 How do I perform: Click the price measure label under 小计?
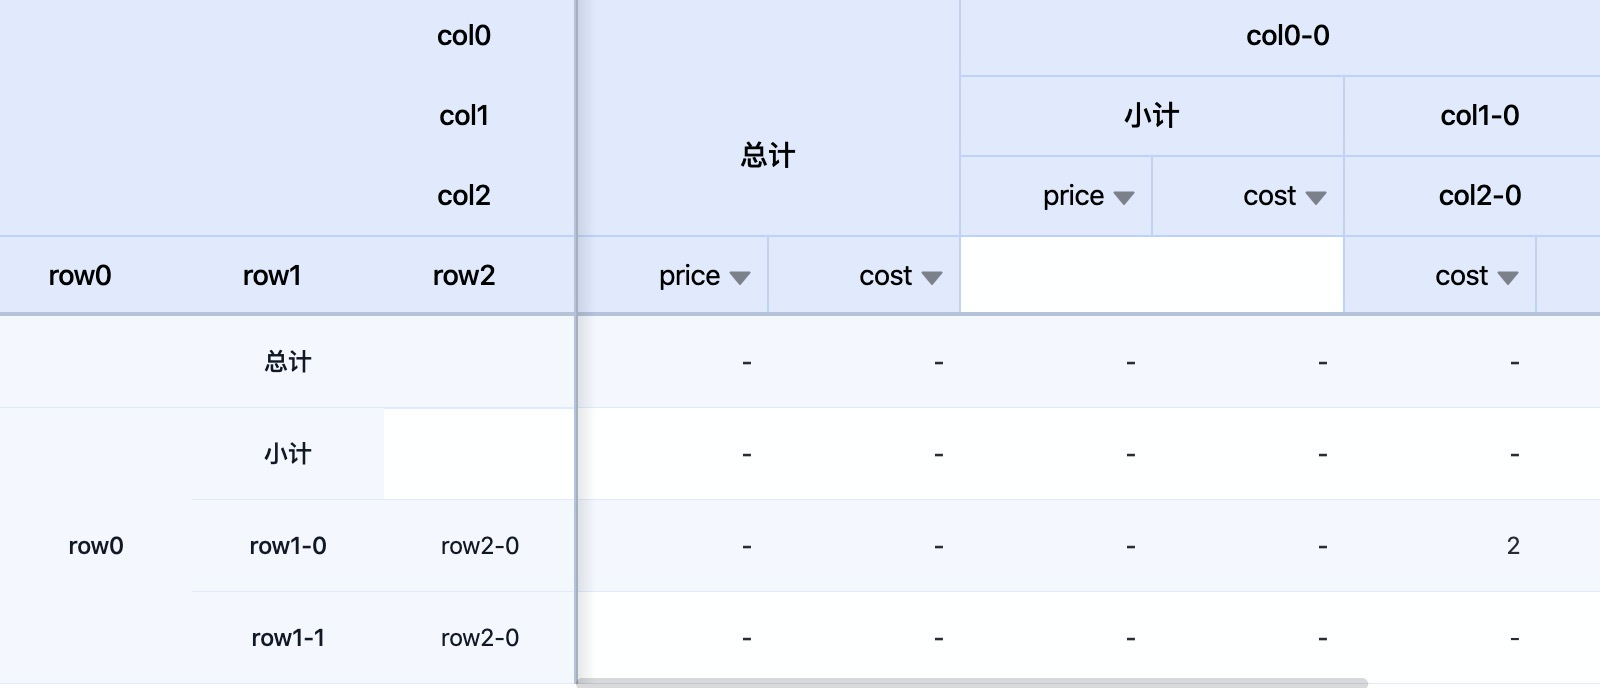[1074, 196]
